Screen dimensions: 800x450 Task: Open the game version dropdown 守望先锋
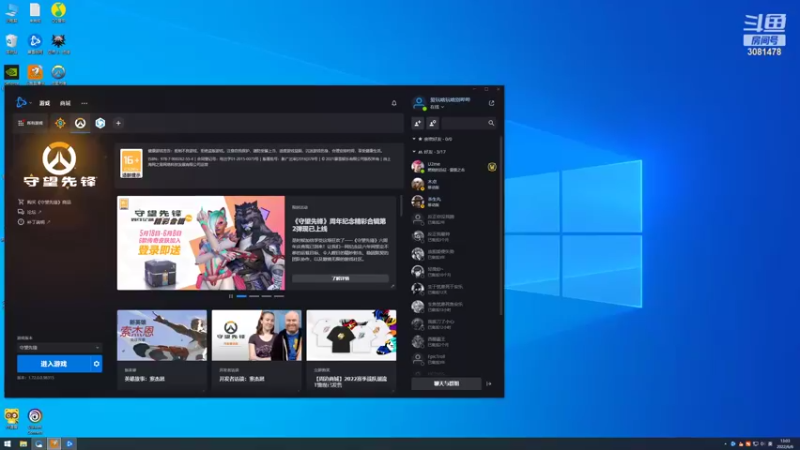coord(59,347)
